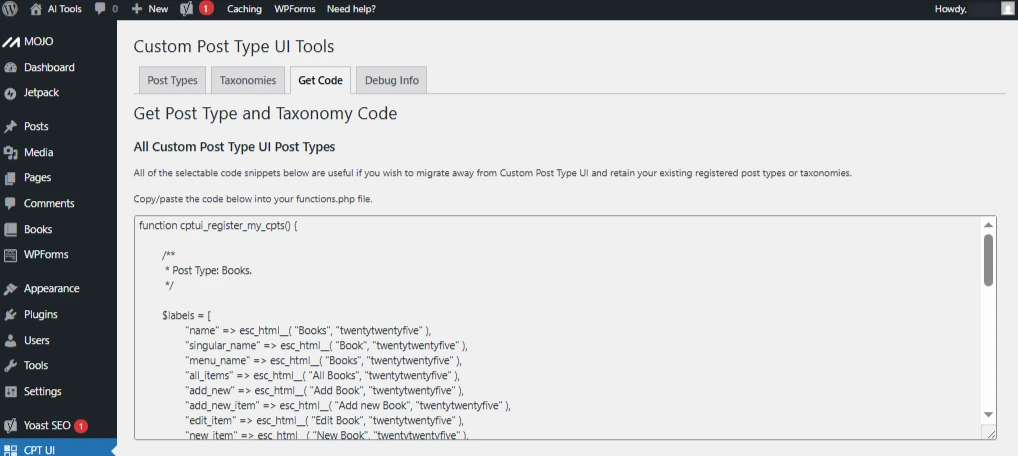This screenshot has height=456, width=1018.
Task: Open Media library from sidebar icon
Action: click(x=11, y=153)
